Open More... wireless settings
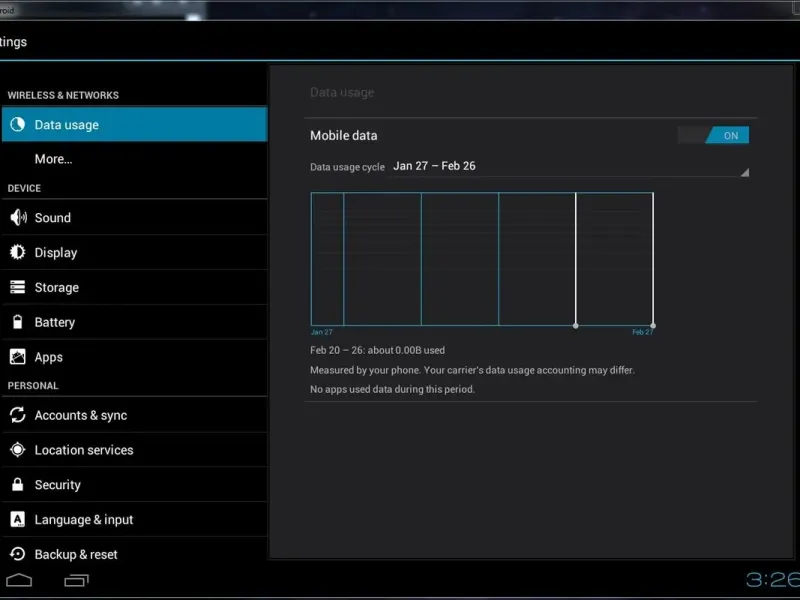800x600 pixels. click(x=54, y=159)
